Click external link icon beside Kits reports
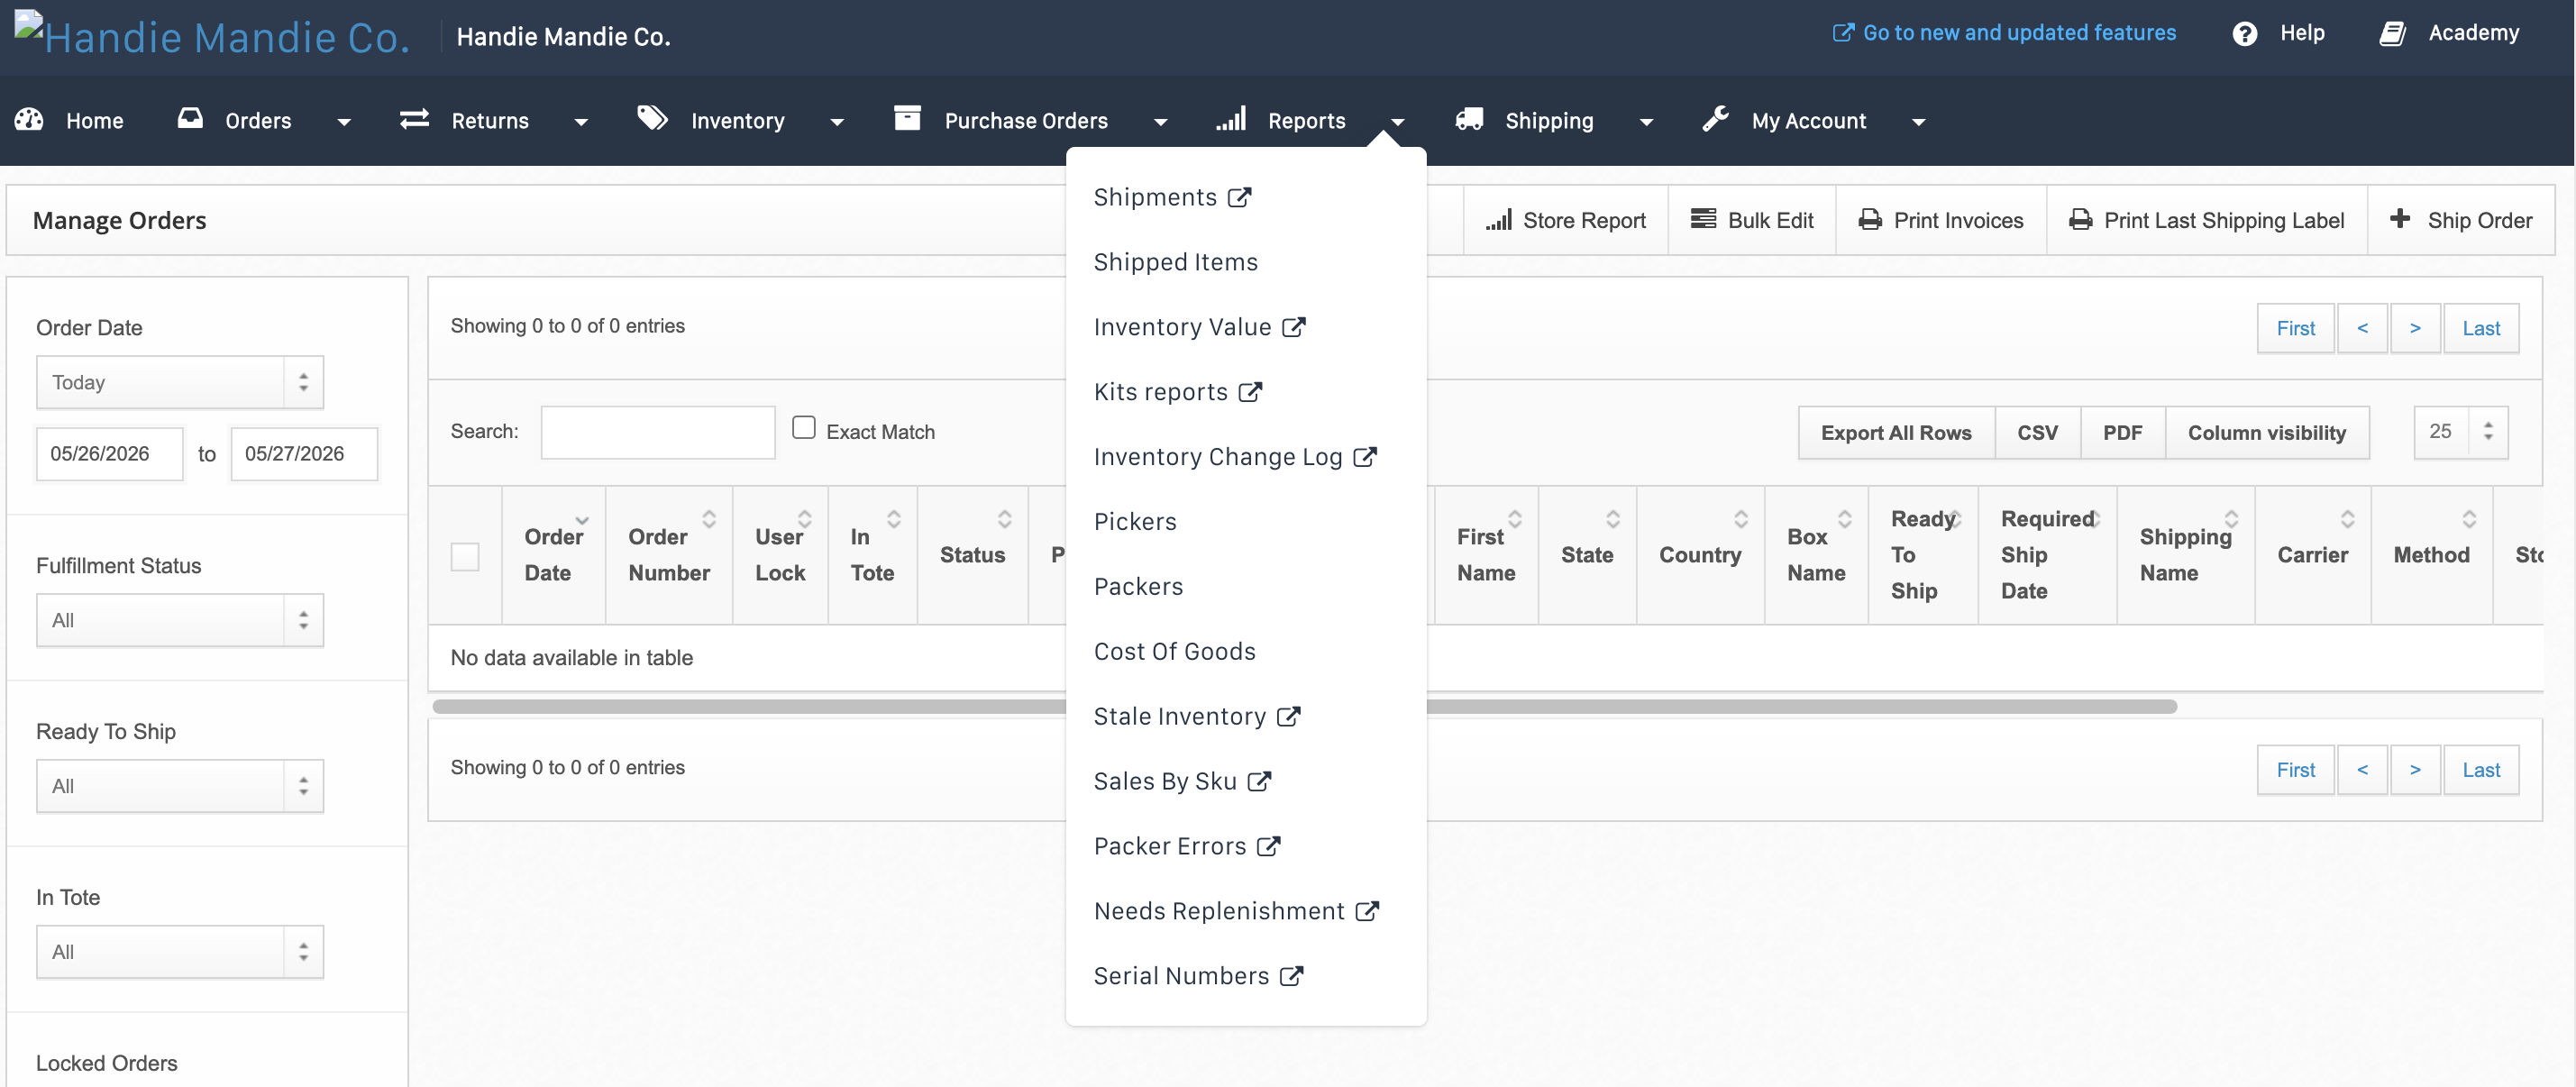 click(x=1250, y=392)
